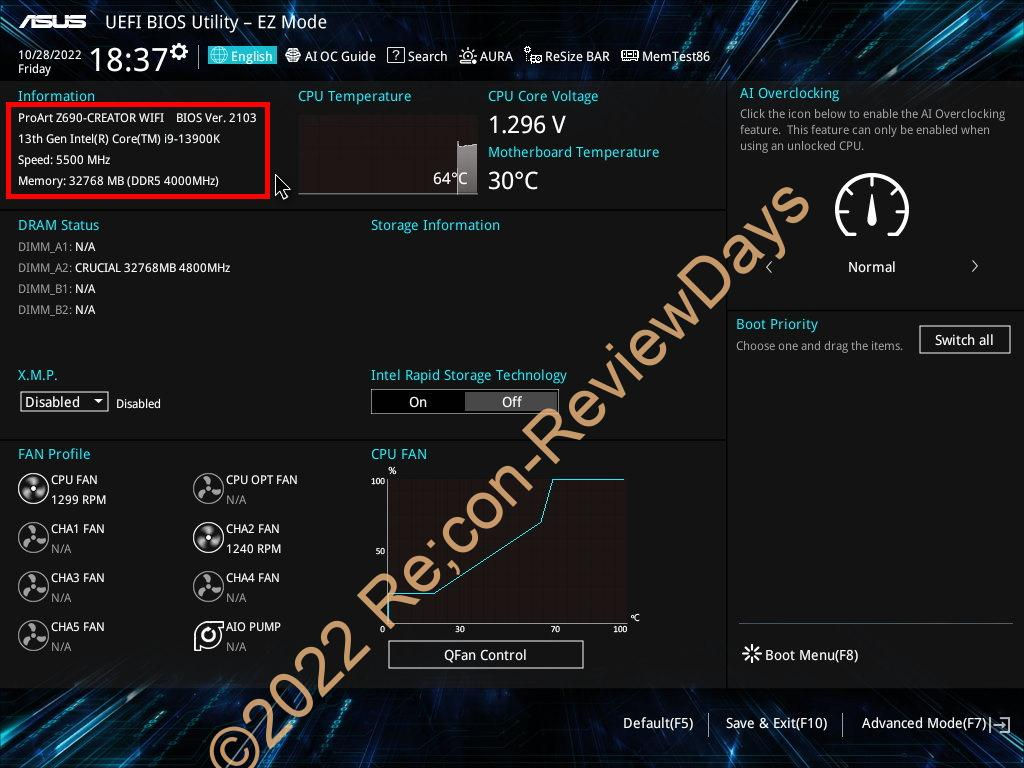Click the Normal overclocking mode label

(x=872, y=267)
